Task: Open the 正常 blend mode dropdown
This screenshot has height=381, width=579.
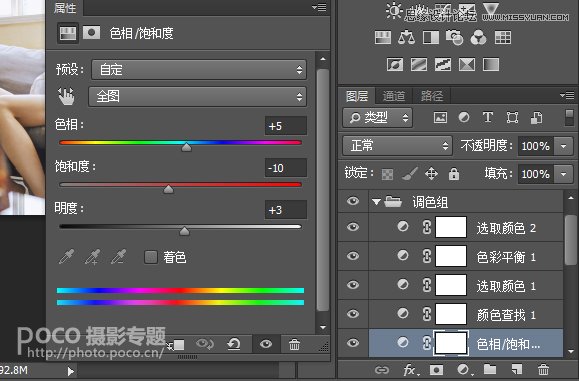Action: pyautogui.click(x=397, y=145)
